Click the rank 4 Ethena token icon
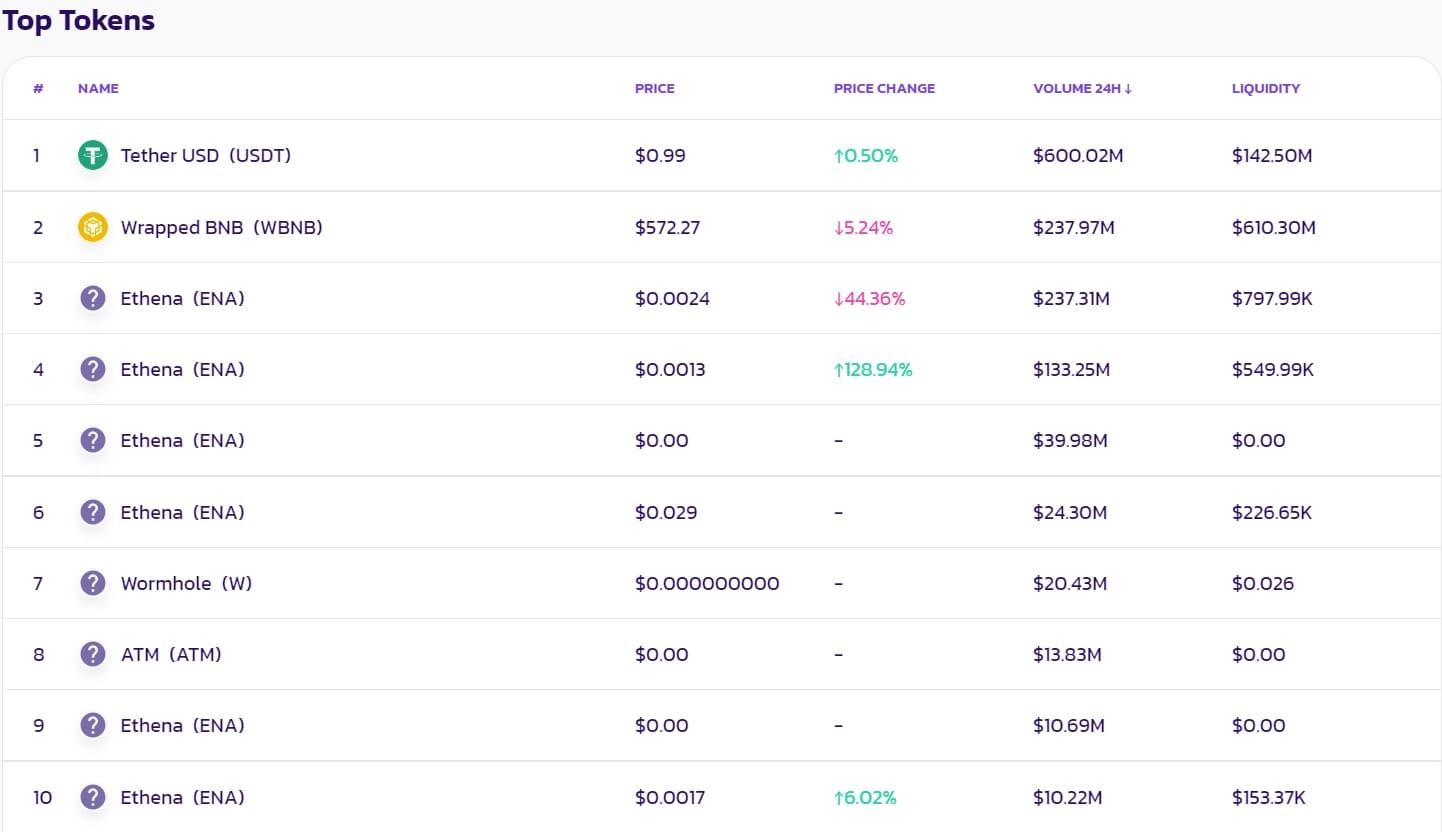1442x832 pixels. pyautogui.click(x=92, y=369)
